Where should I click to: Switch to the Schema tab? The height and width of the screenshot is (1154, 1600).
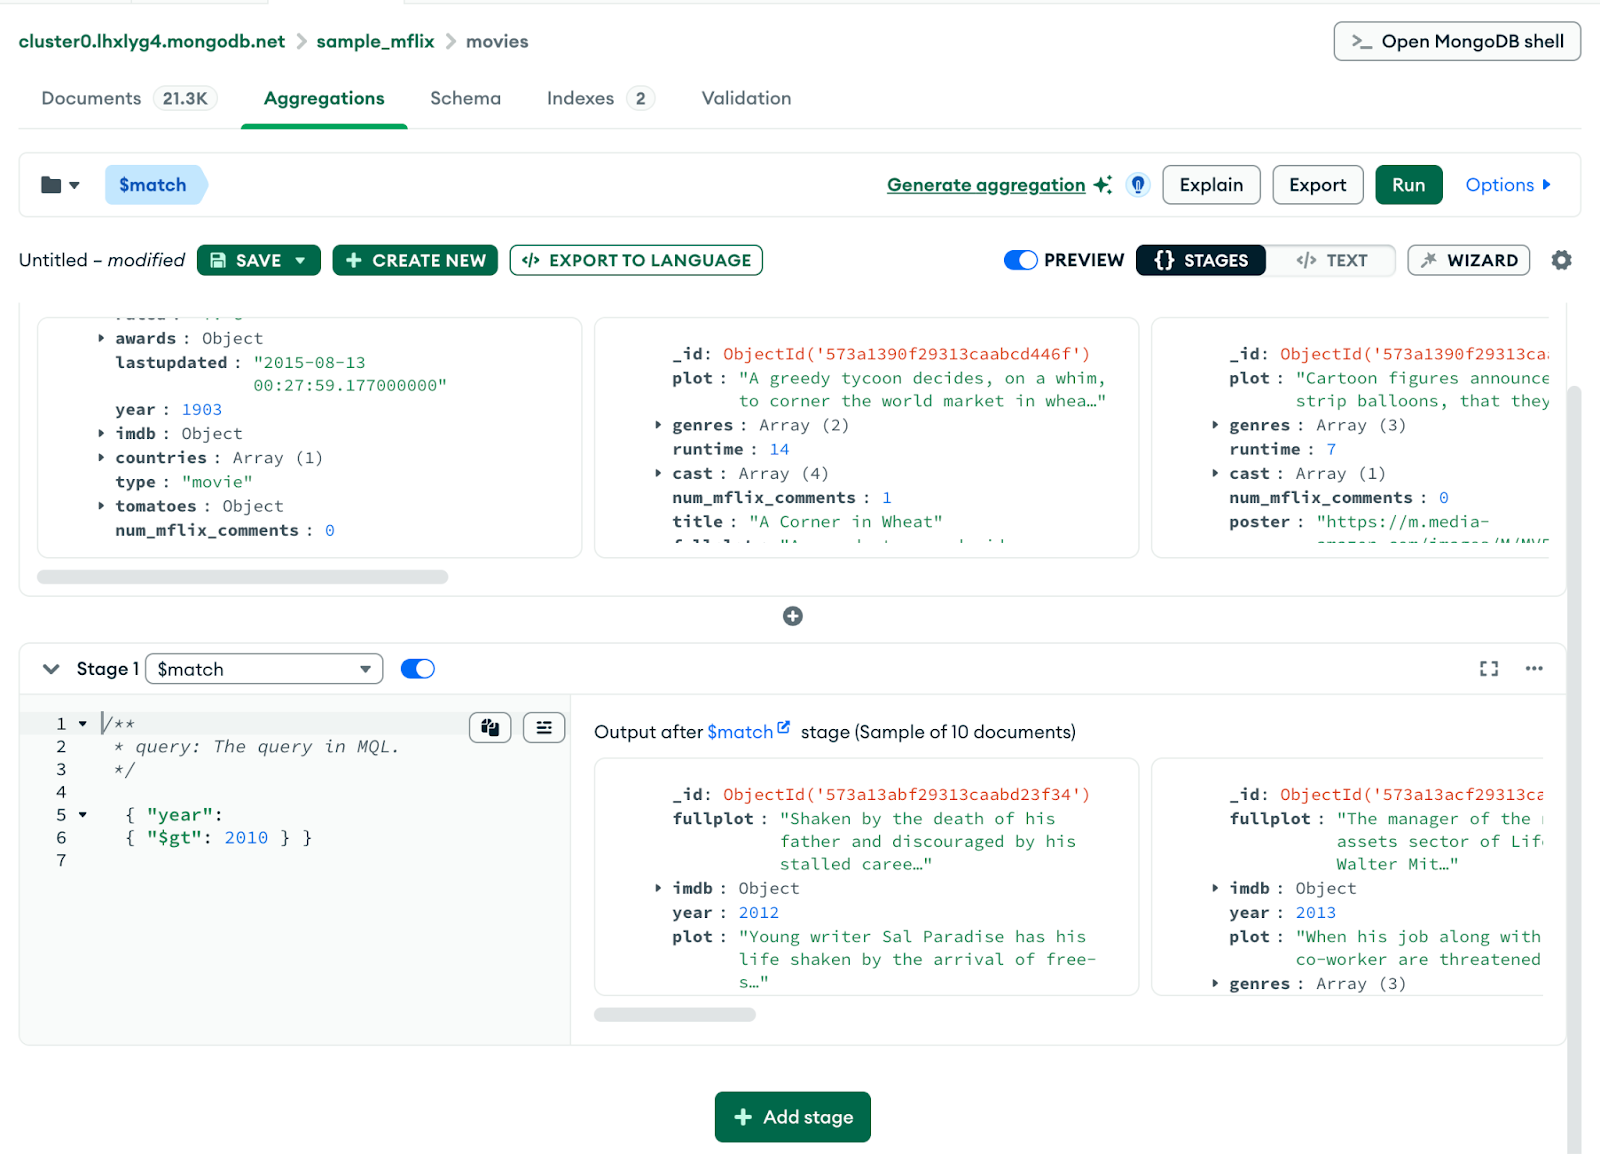[x=465, y=98]
